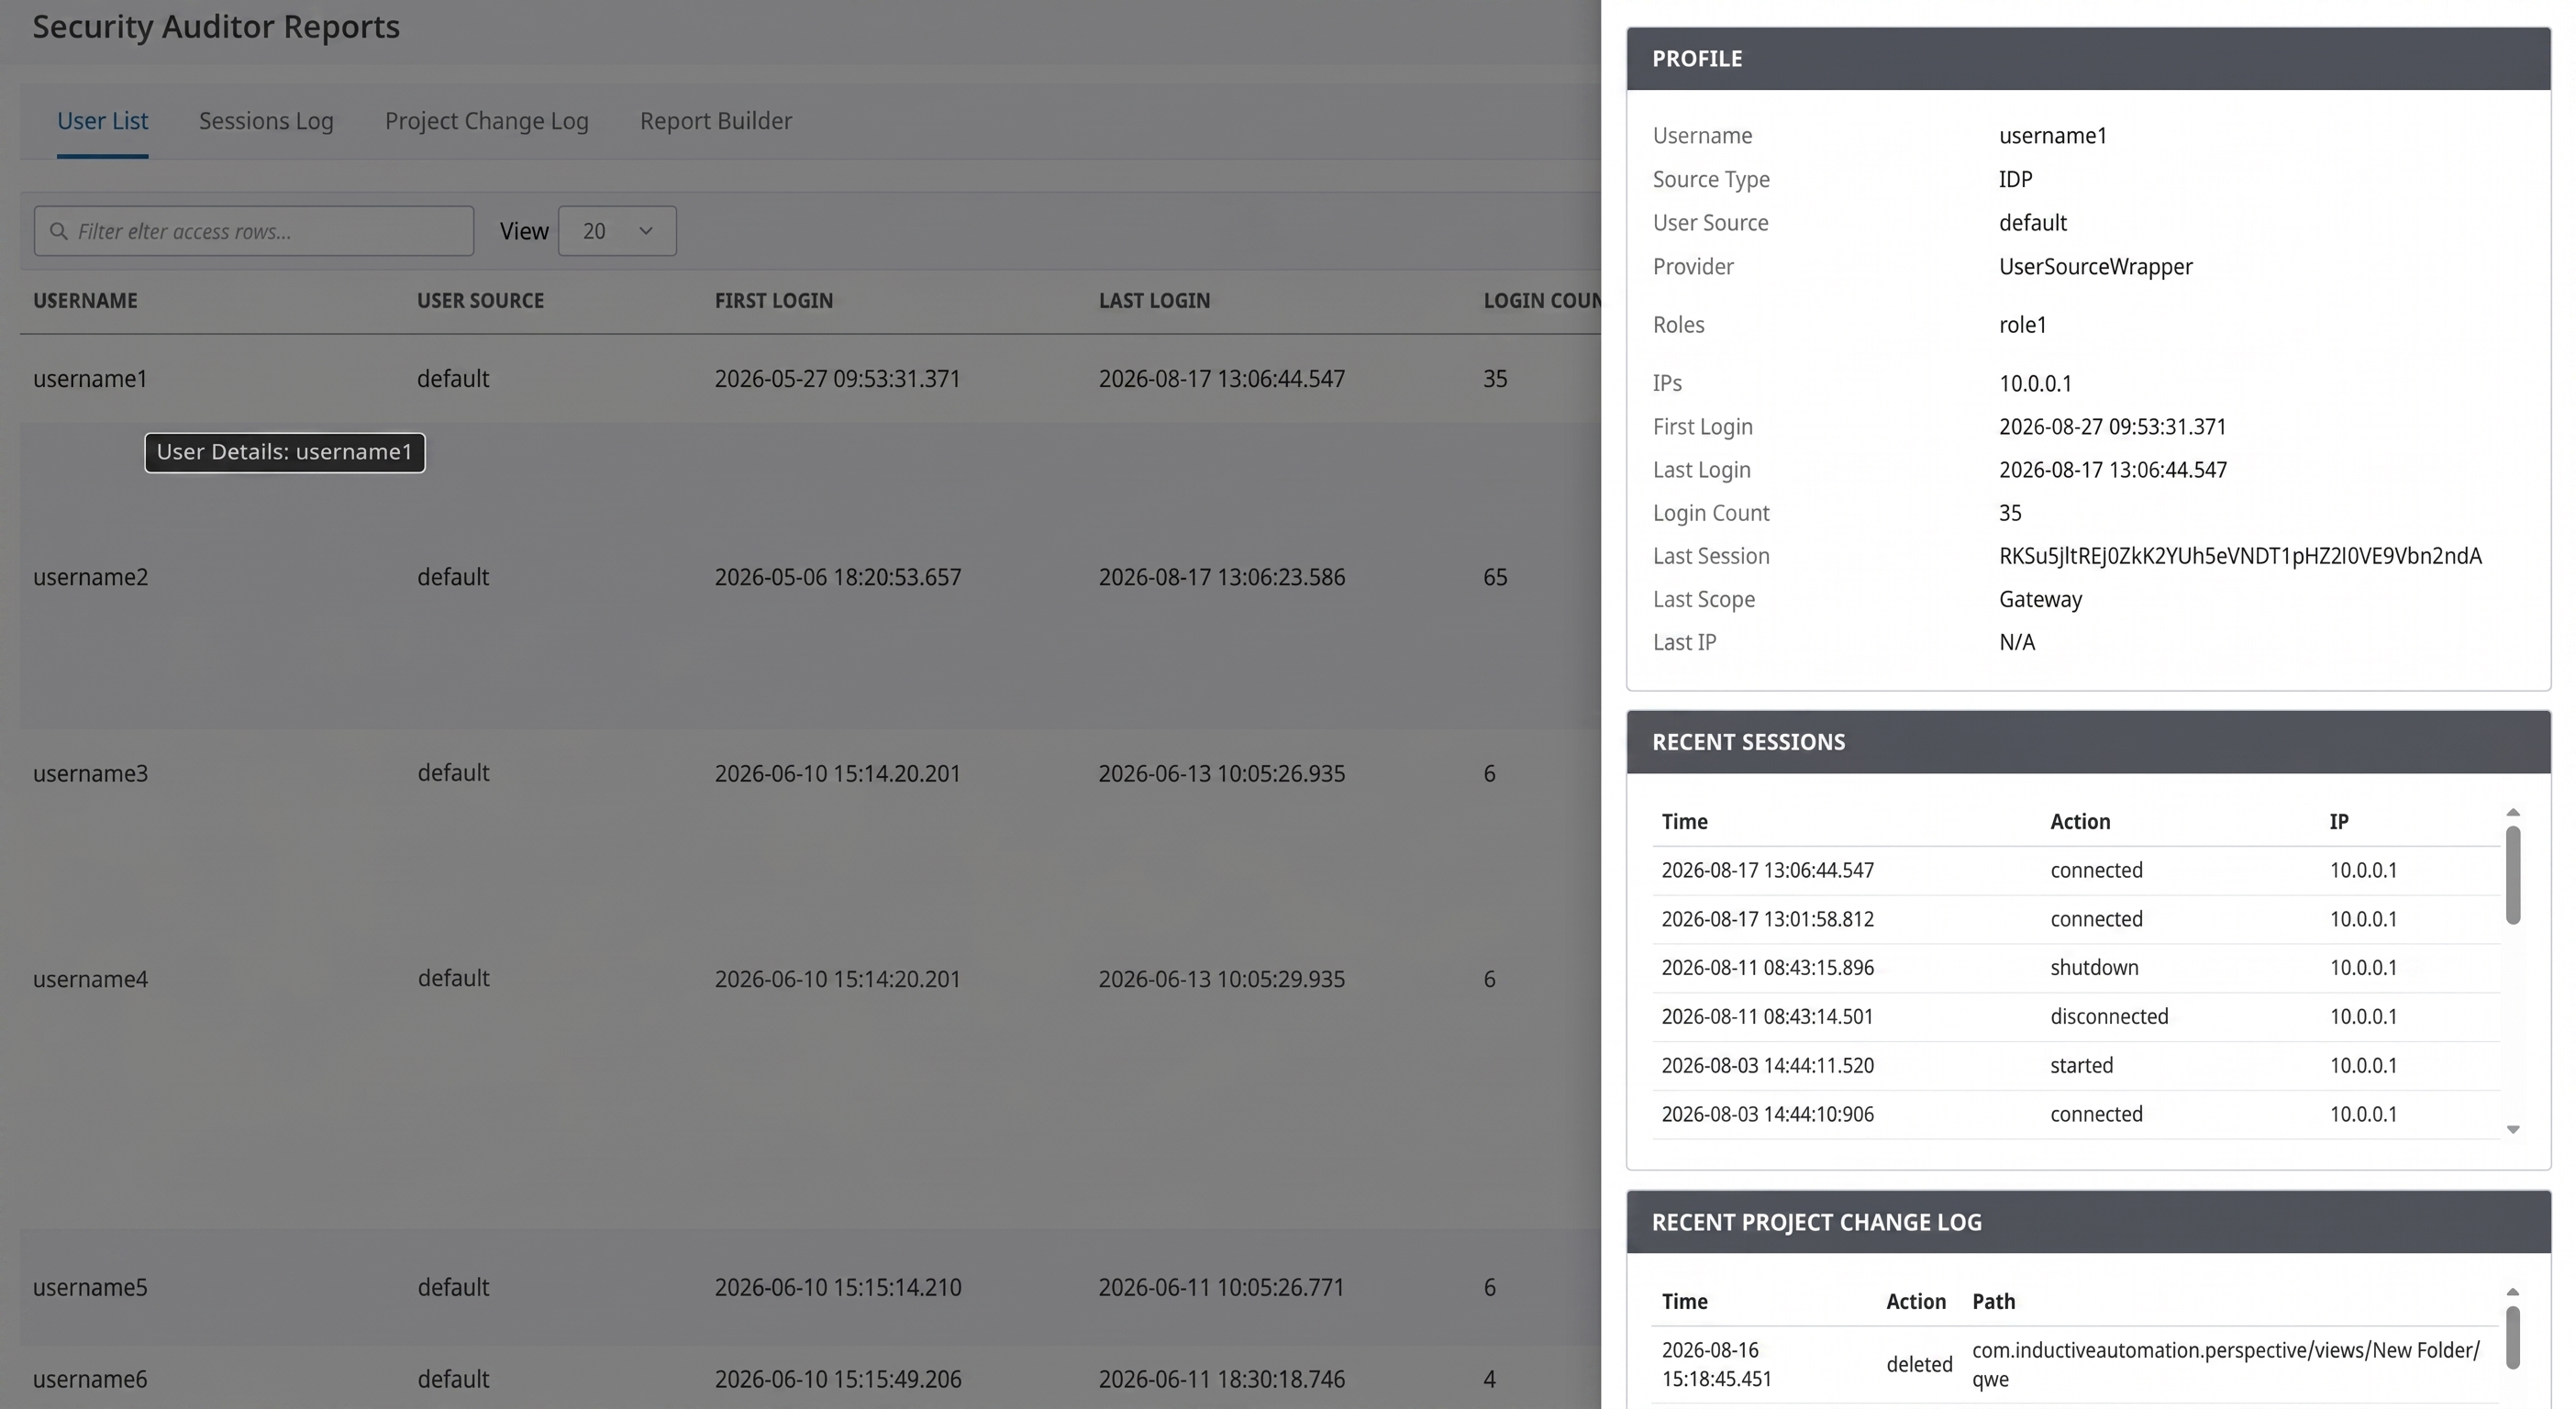Click the Time header in Recent Sessions
2576x1409 pixels.
pyautogui.click(x=1685, y=822)
